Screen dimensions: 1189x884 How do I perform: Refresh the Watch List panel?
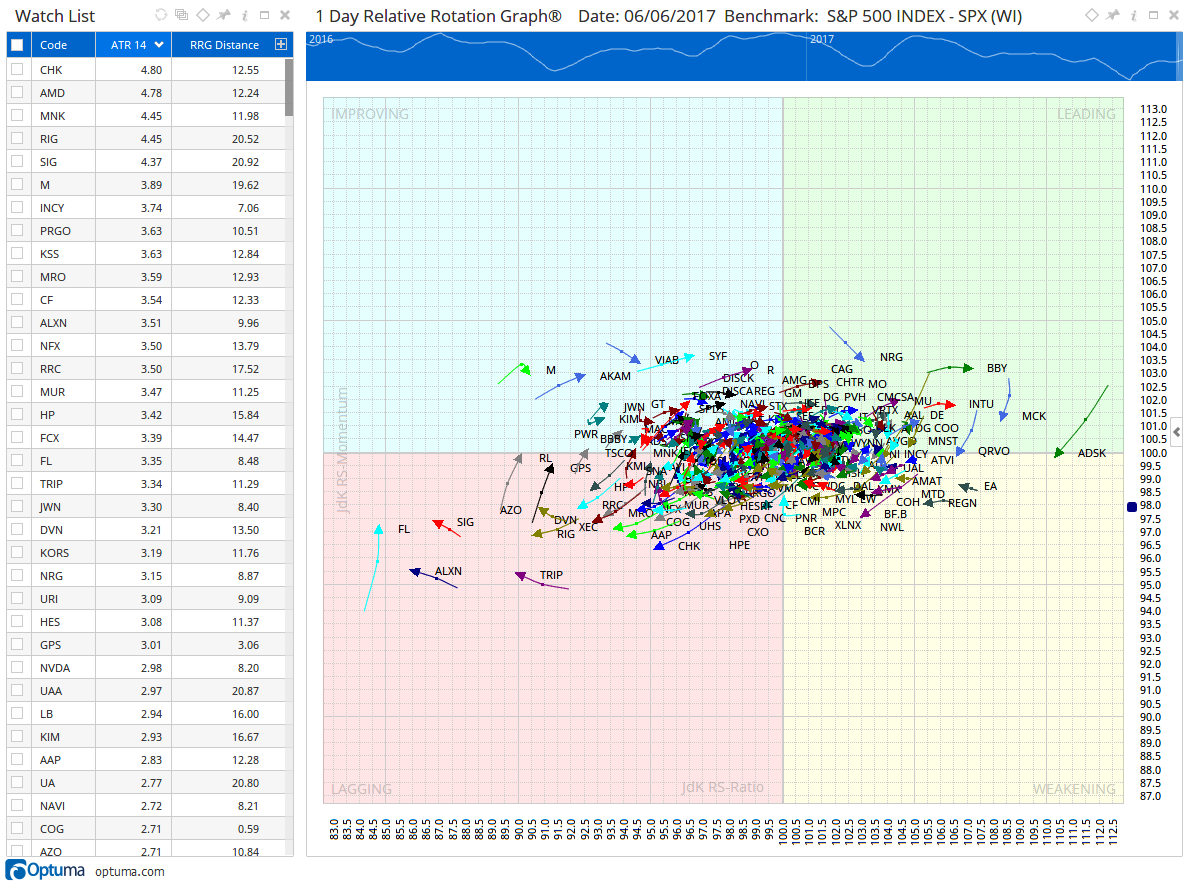tap(161, 15)
